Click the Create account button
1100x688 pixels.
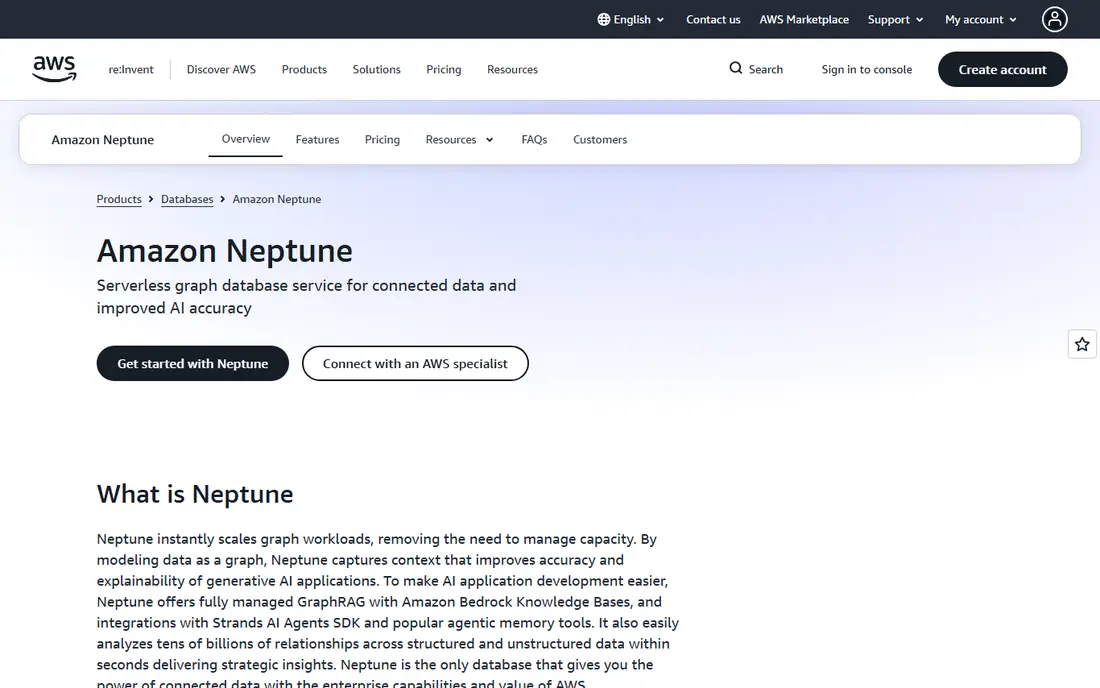(1002, 69)
